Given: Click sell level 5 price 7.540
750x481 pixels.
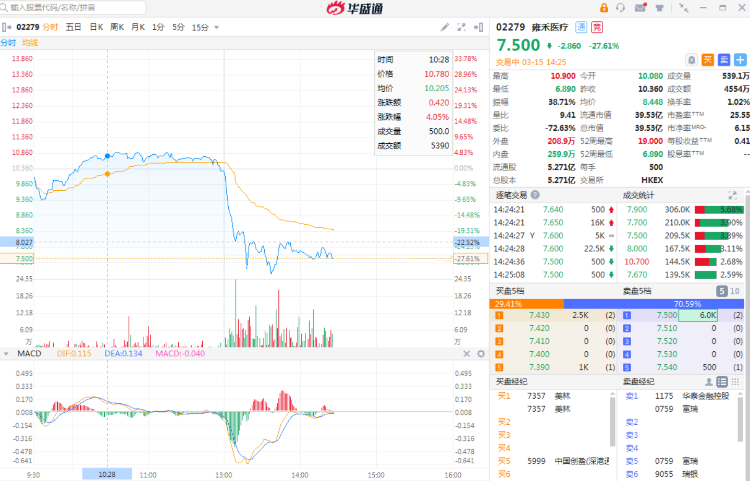Looking at the screenshot, I should pyautogui.click(x=667, y=367).
